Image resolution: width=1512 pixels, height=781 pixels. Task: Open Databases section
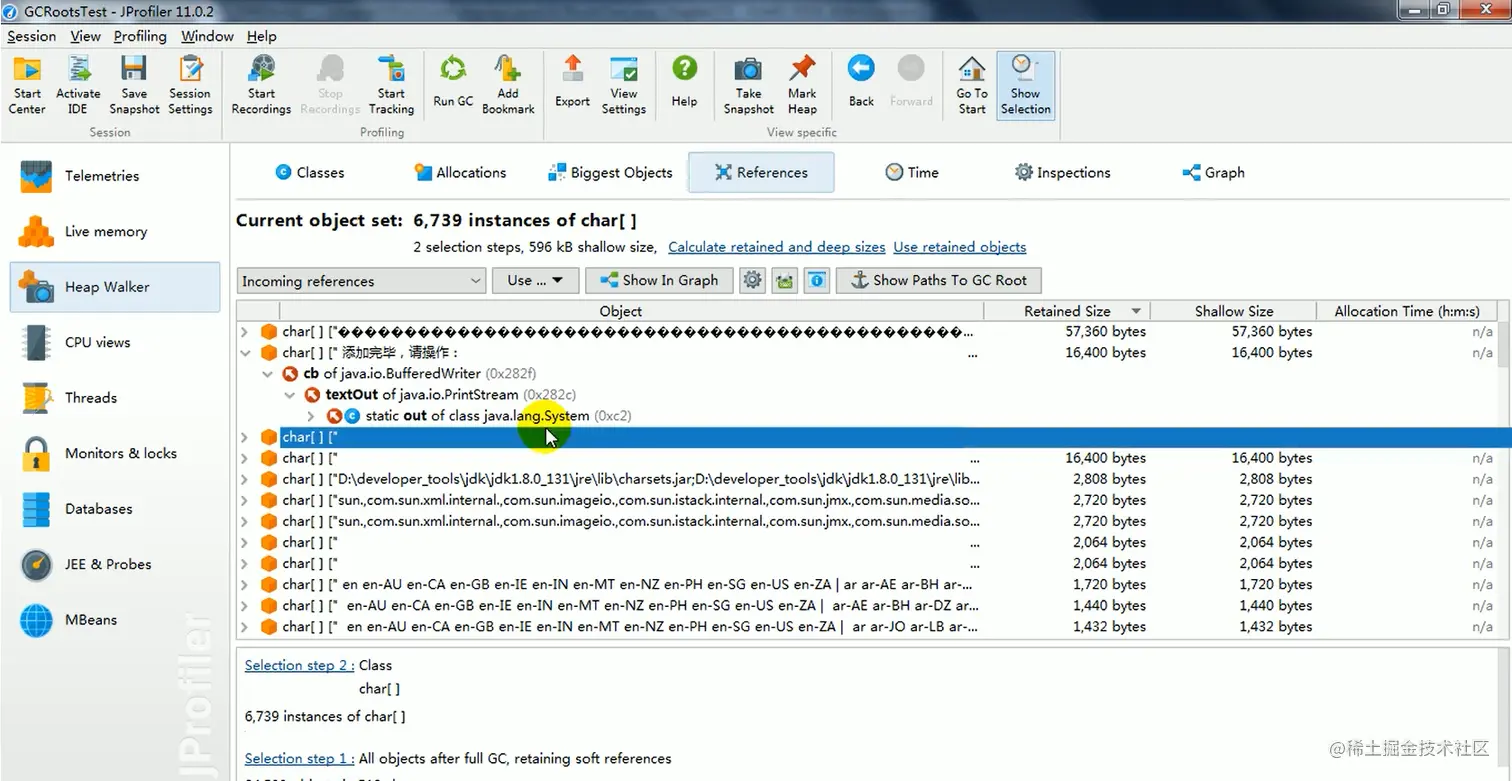(x=115, y=509)
